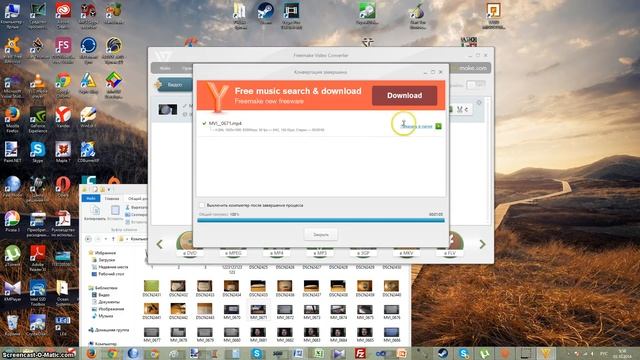The image size is (640, 360).
Task: Open the Главная tab in Explorer ribbon
Action: (111, 198)
